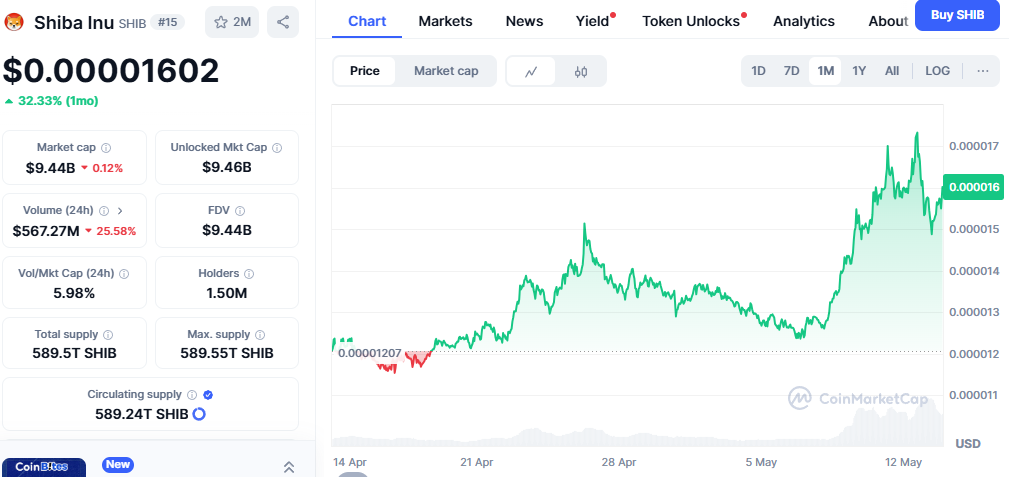The width and height of the screenshot is (1009, 477).
Task: Expand Volume (24h) details chevron
Action: (120, 210)
